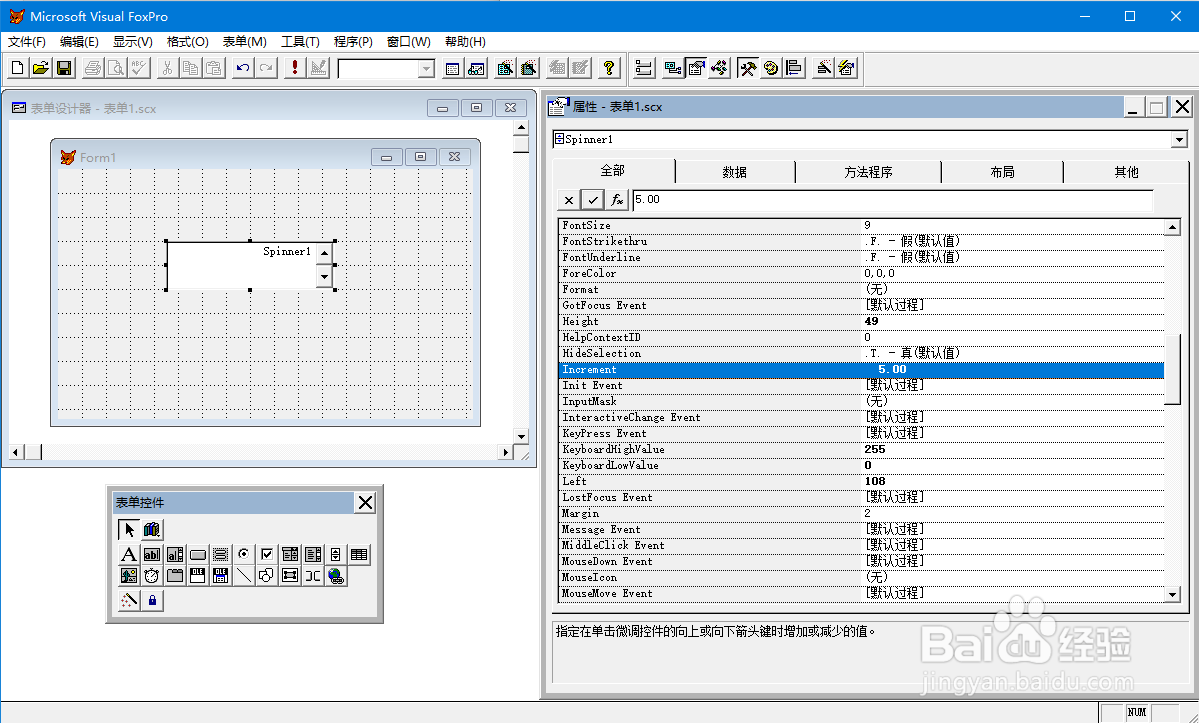The width and height of the screenshot is (1199, 723).
Task: Select the Label tool (letter A)
Action: (128, 554)
